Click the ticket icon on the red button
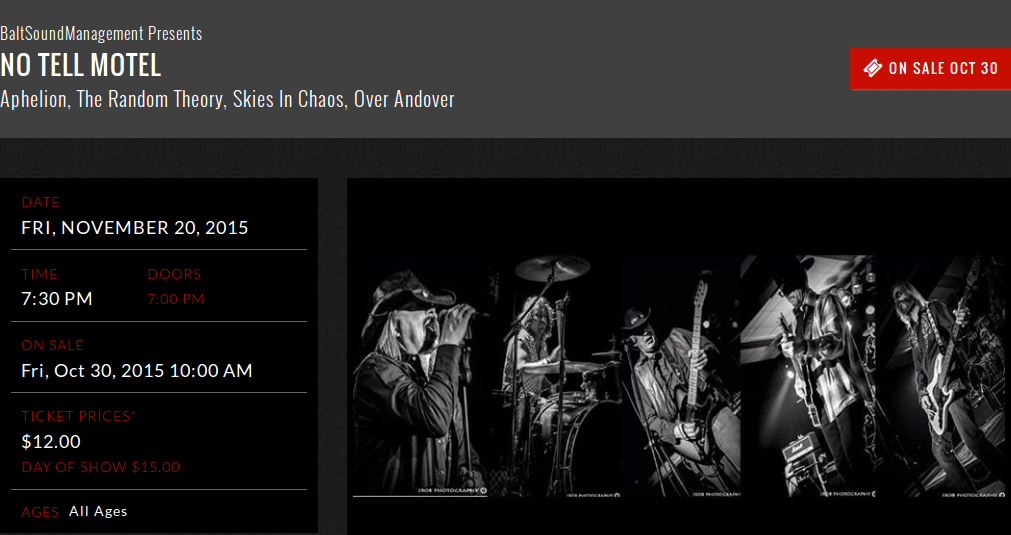1011x535 pixels. pyautogui.click(x=872, y=68)
